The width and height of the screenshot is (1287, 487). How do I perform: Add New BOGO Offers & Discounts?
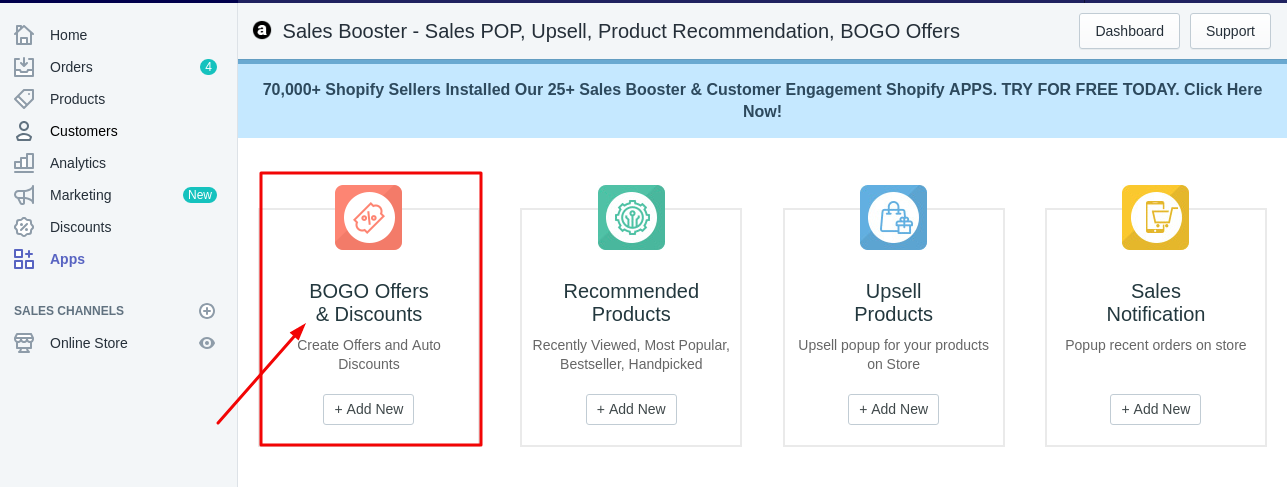point(368,409)
